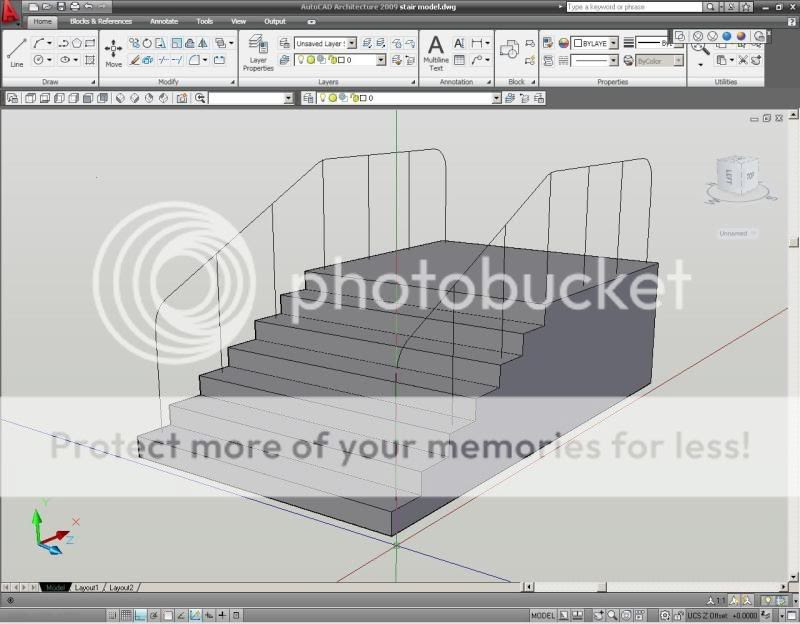800x624 pixels.
Task: Select the Move tool in Modify panel
Action: coord(113,54)
